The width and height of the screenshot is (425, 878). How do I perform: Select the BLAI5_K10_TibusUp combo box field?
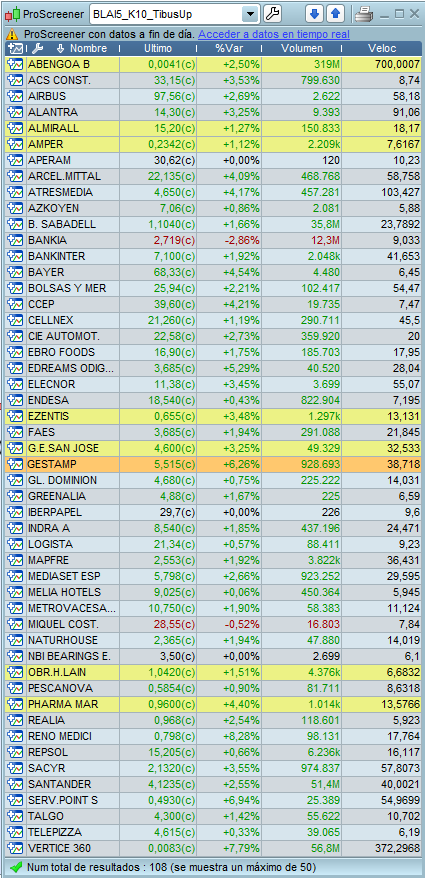[x=174, y=13]
